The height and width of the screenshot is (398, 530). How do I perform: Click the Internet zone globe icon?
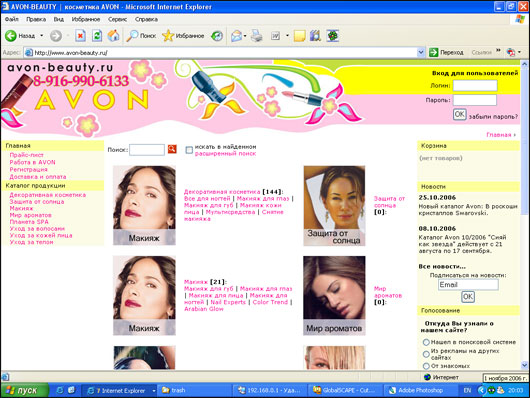point(427,377)
